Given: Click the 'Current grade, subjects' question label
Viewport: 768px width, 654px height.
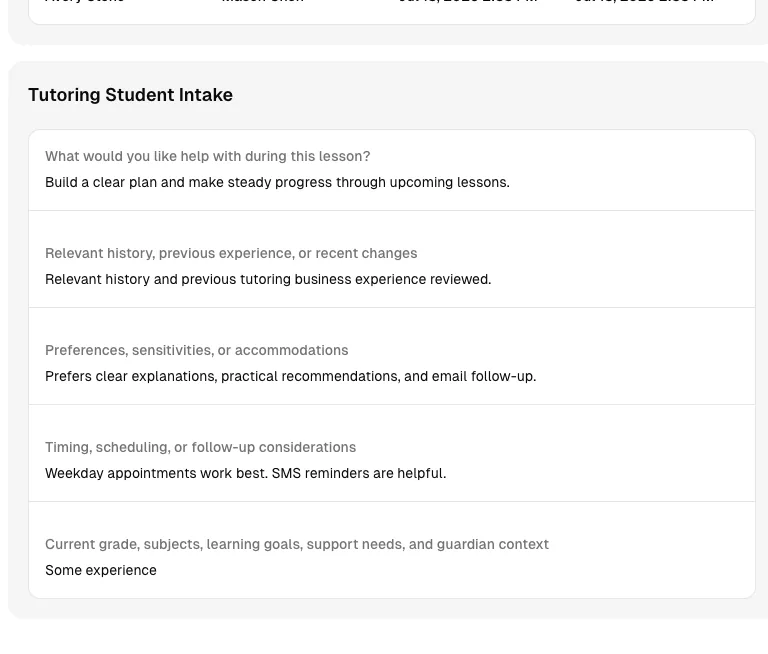Looking at the screenshot, I should tap(297, 544).
